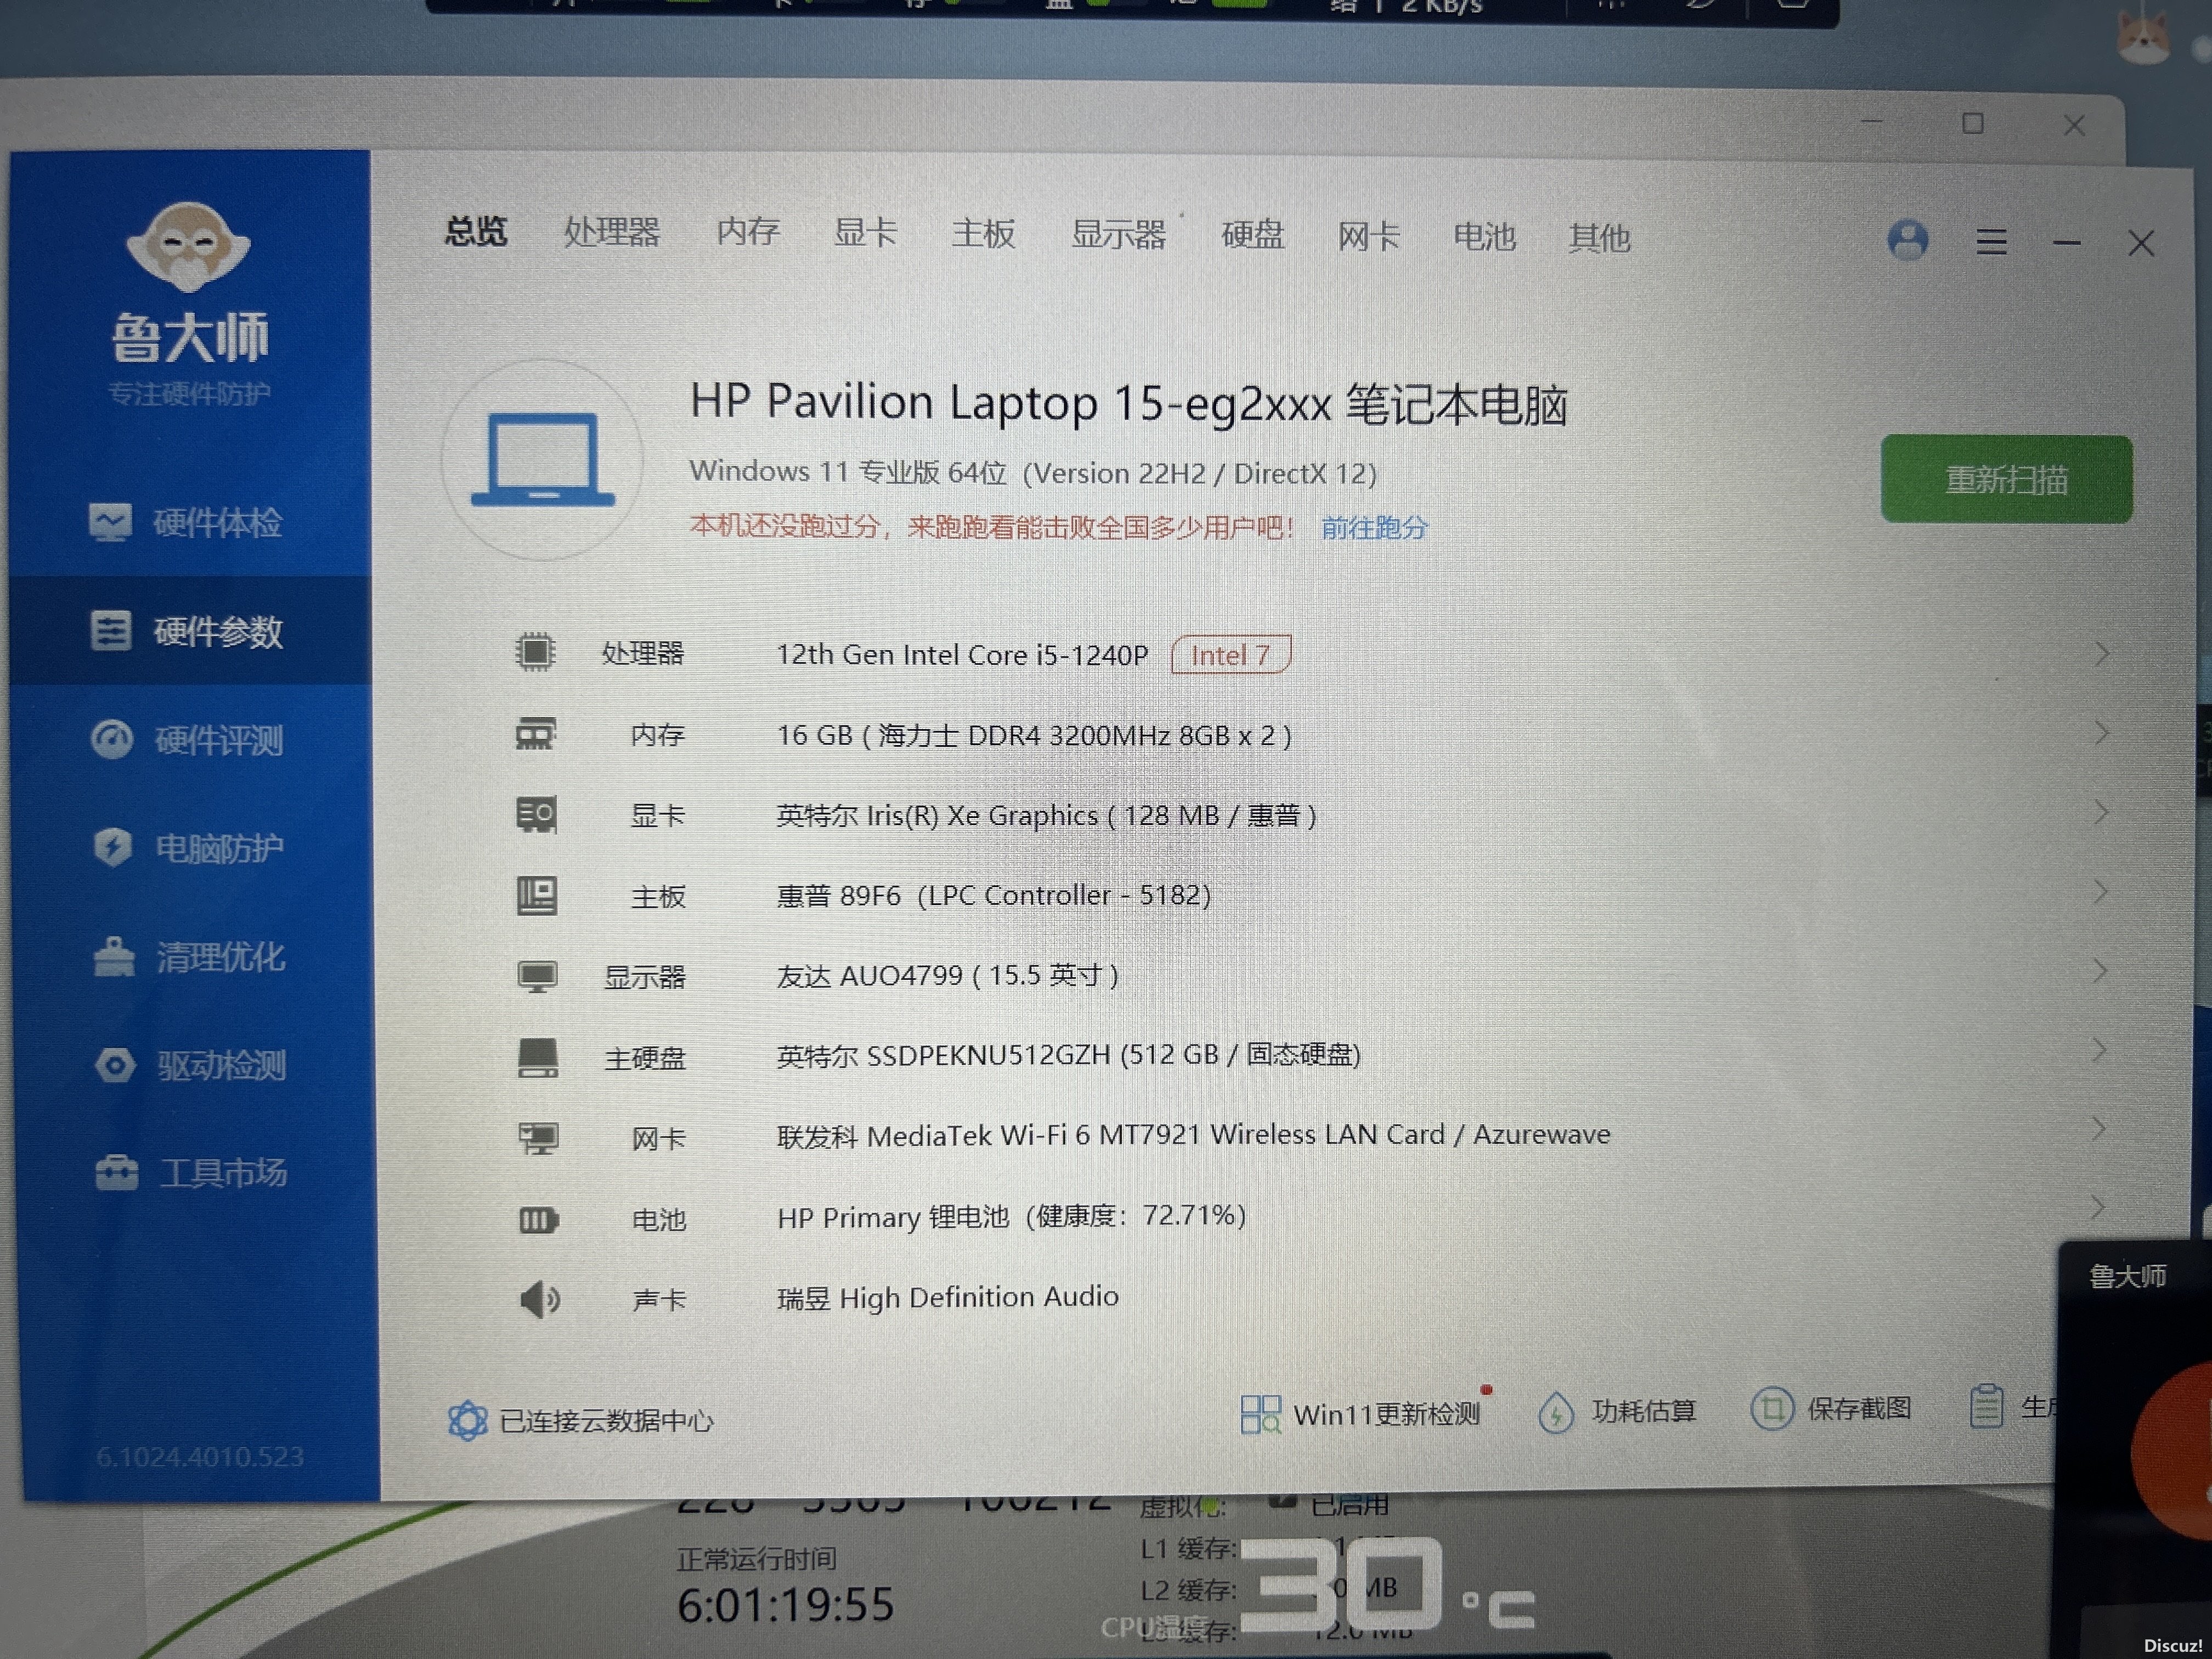The height and width of the screenshot is (1659, 2212).
Task: Click the Intel 7 badge
Action: point(1231,655)
